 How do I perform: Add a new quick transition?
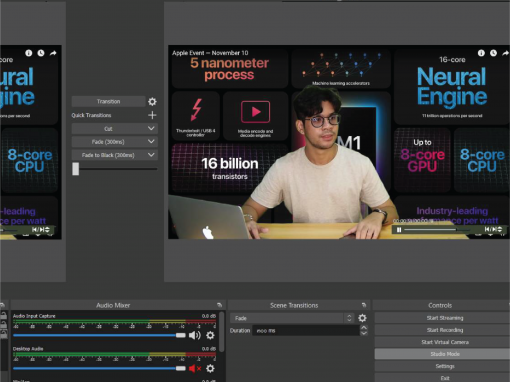pos(152,115)
